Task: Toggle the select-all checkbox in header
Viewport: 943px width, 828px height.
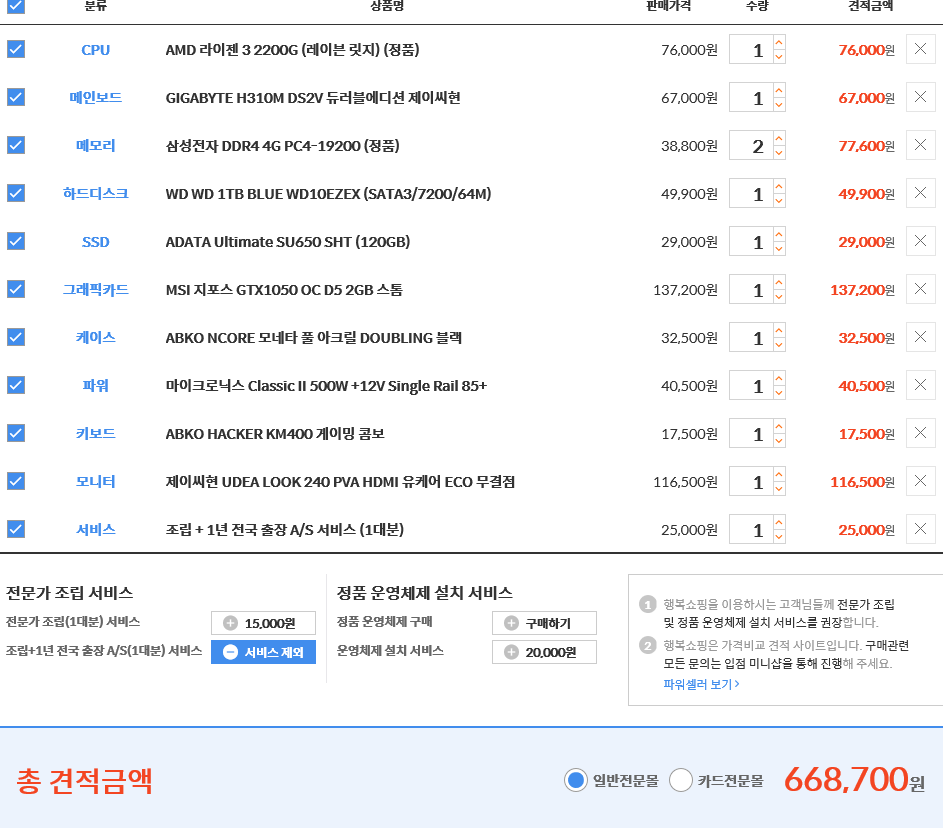Action: (16, 6)
